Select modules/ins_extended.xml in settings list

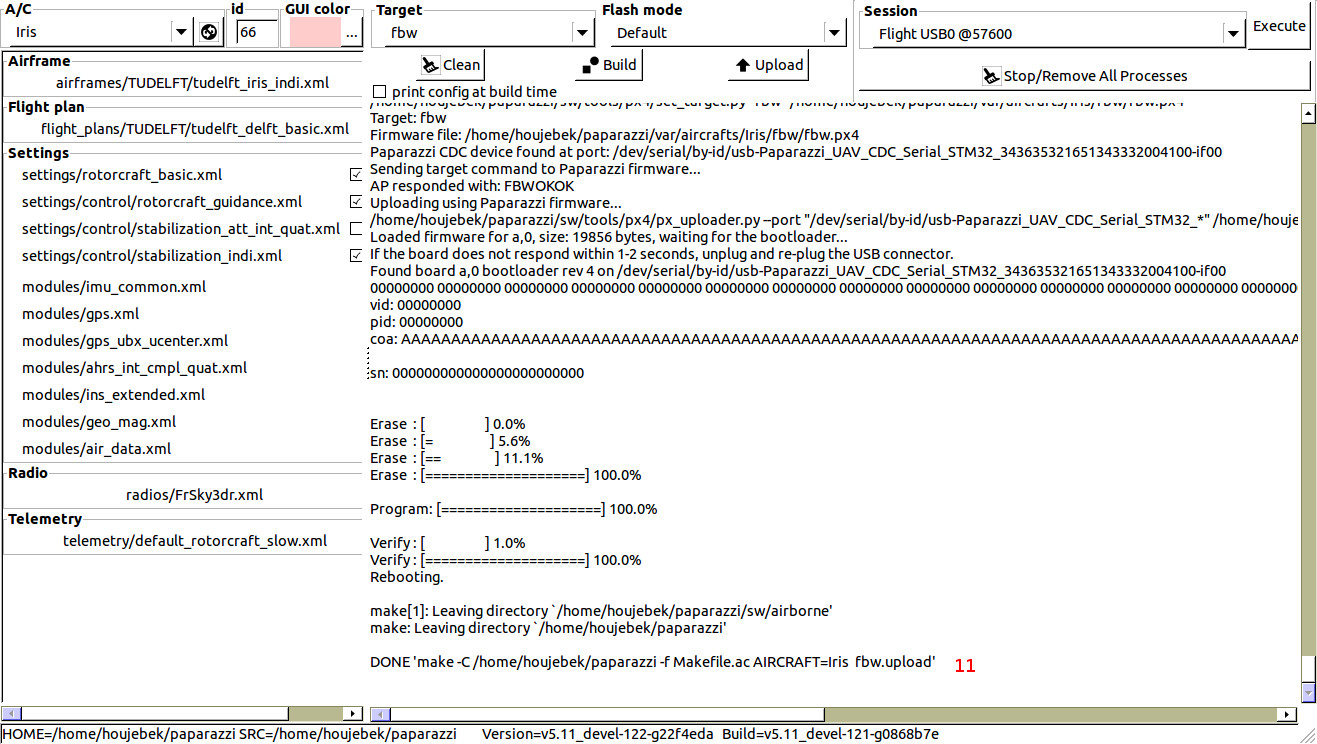click(x=113, y=395)
